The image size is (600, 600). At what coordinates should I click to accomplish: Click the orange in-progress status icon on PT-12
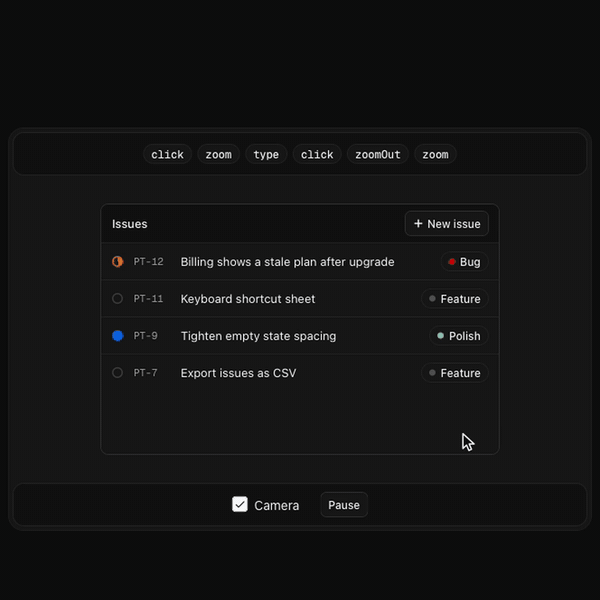tap(117, 262)
